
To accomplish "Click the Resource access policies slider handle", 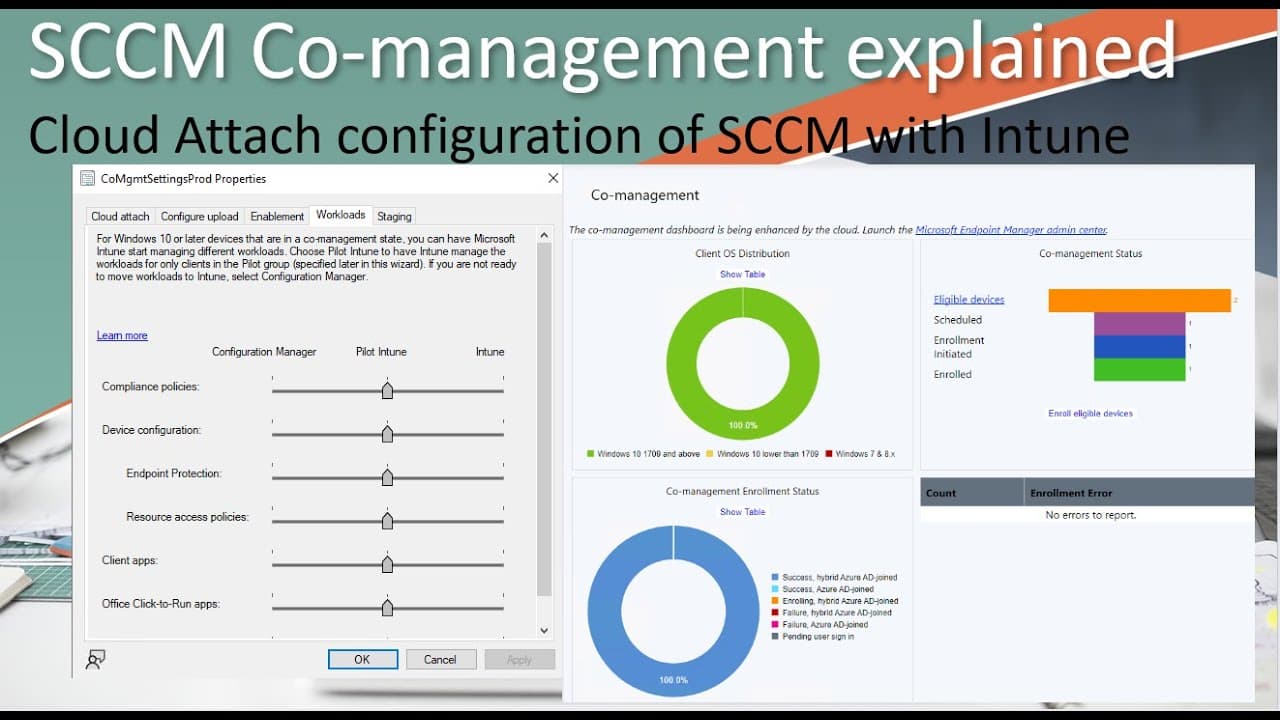I will point(387,521).
